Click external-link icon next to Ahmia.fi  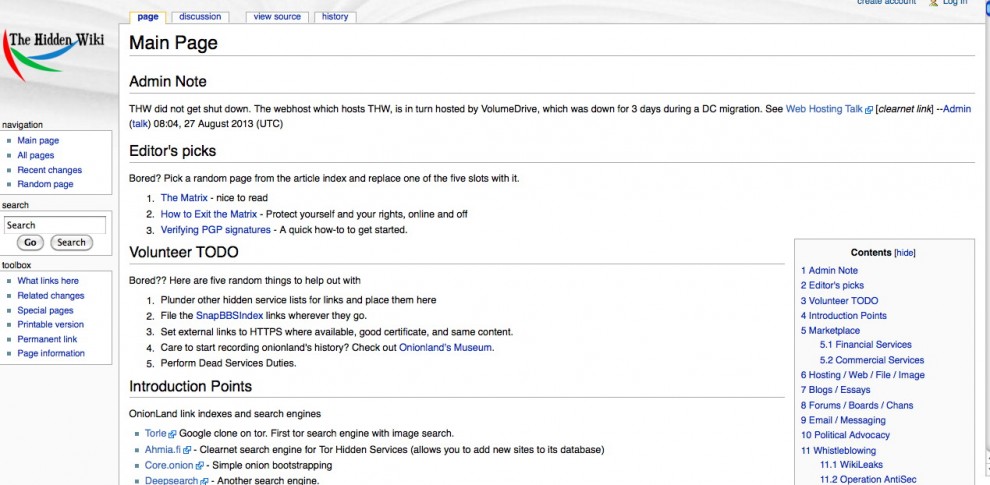click(187, 450)
